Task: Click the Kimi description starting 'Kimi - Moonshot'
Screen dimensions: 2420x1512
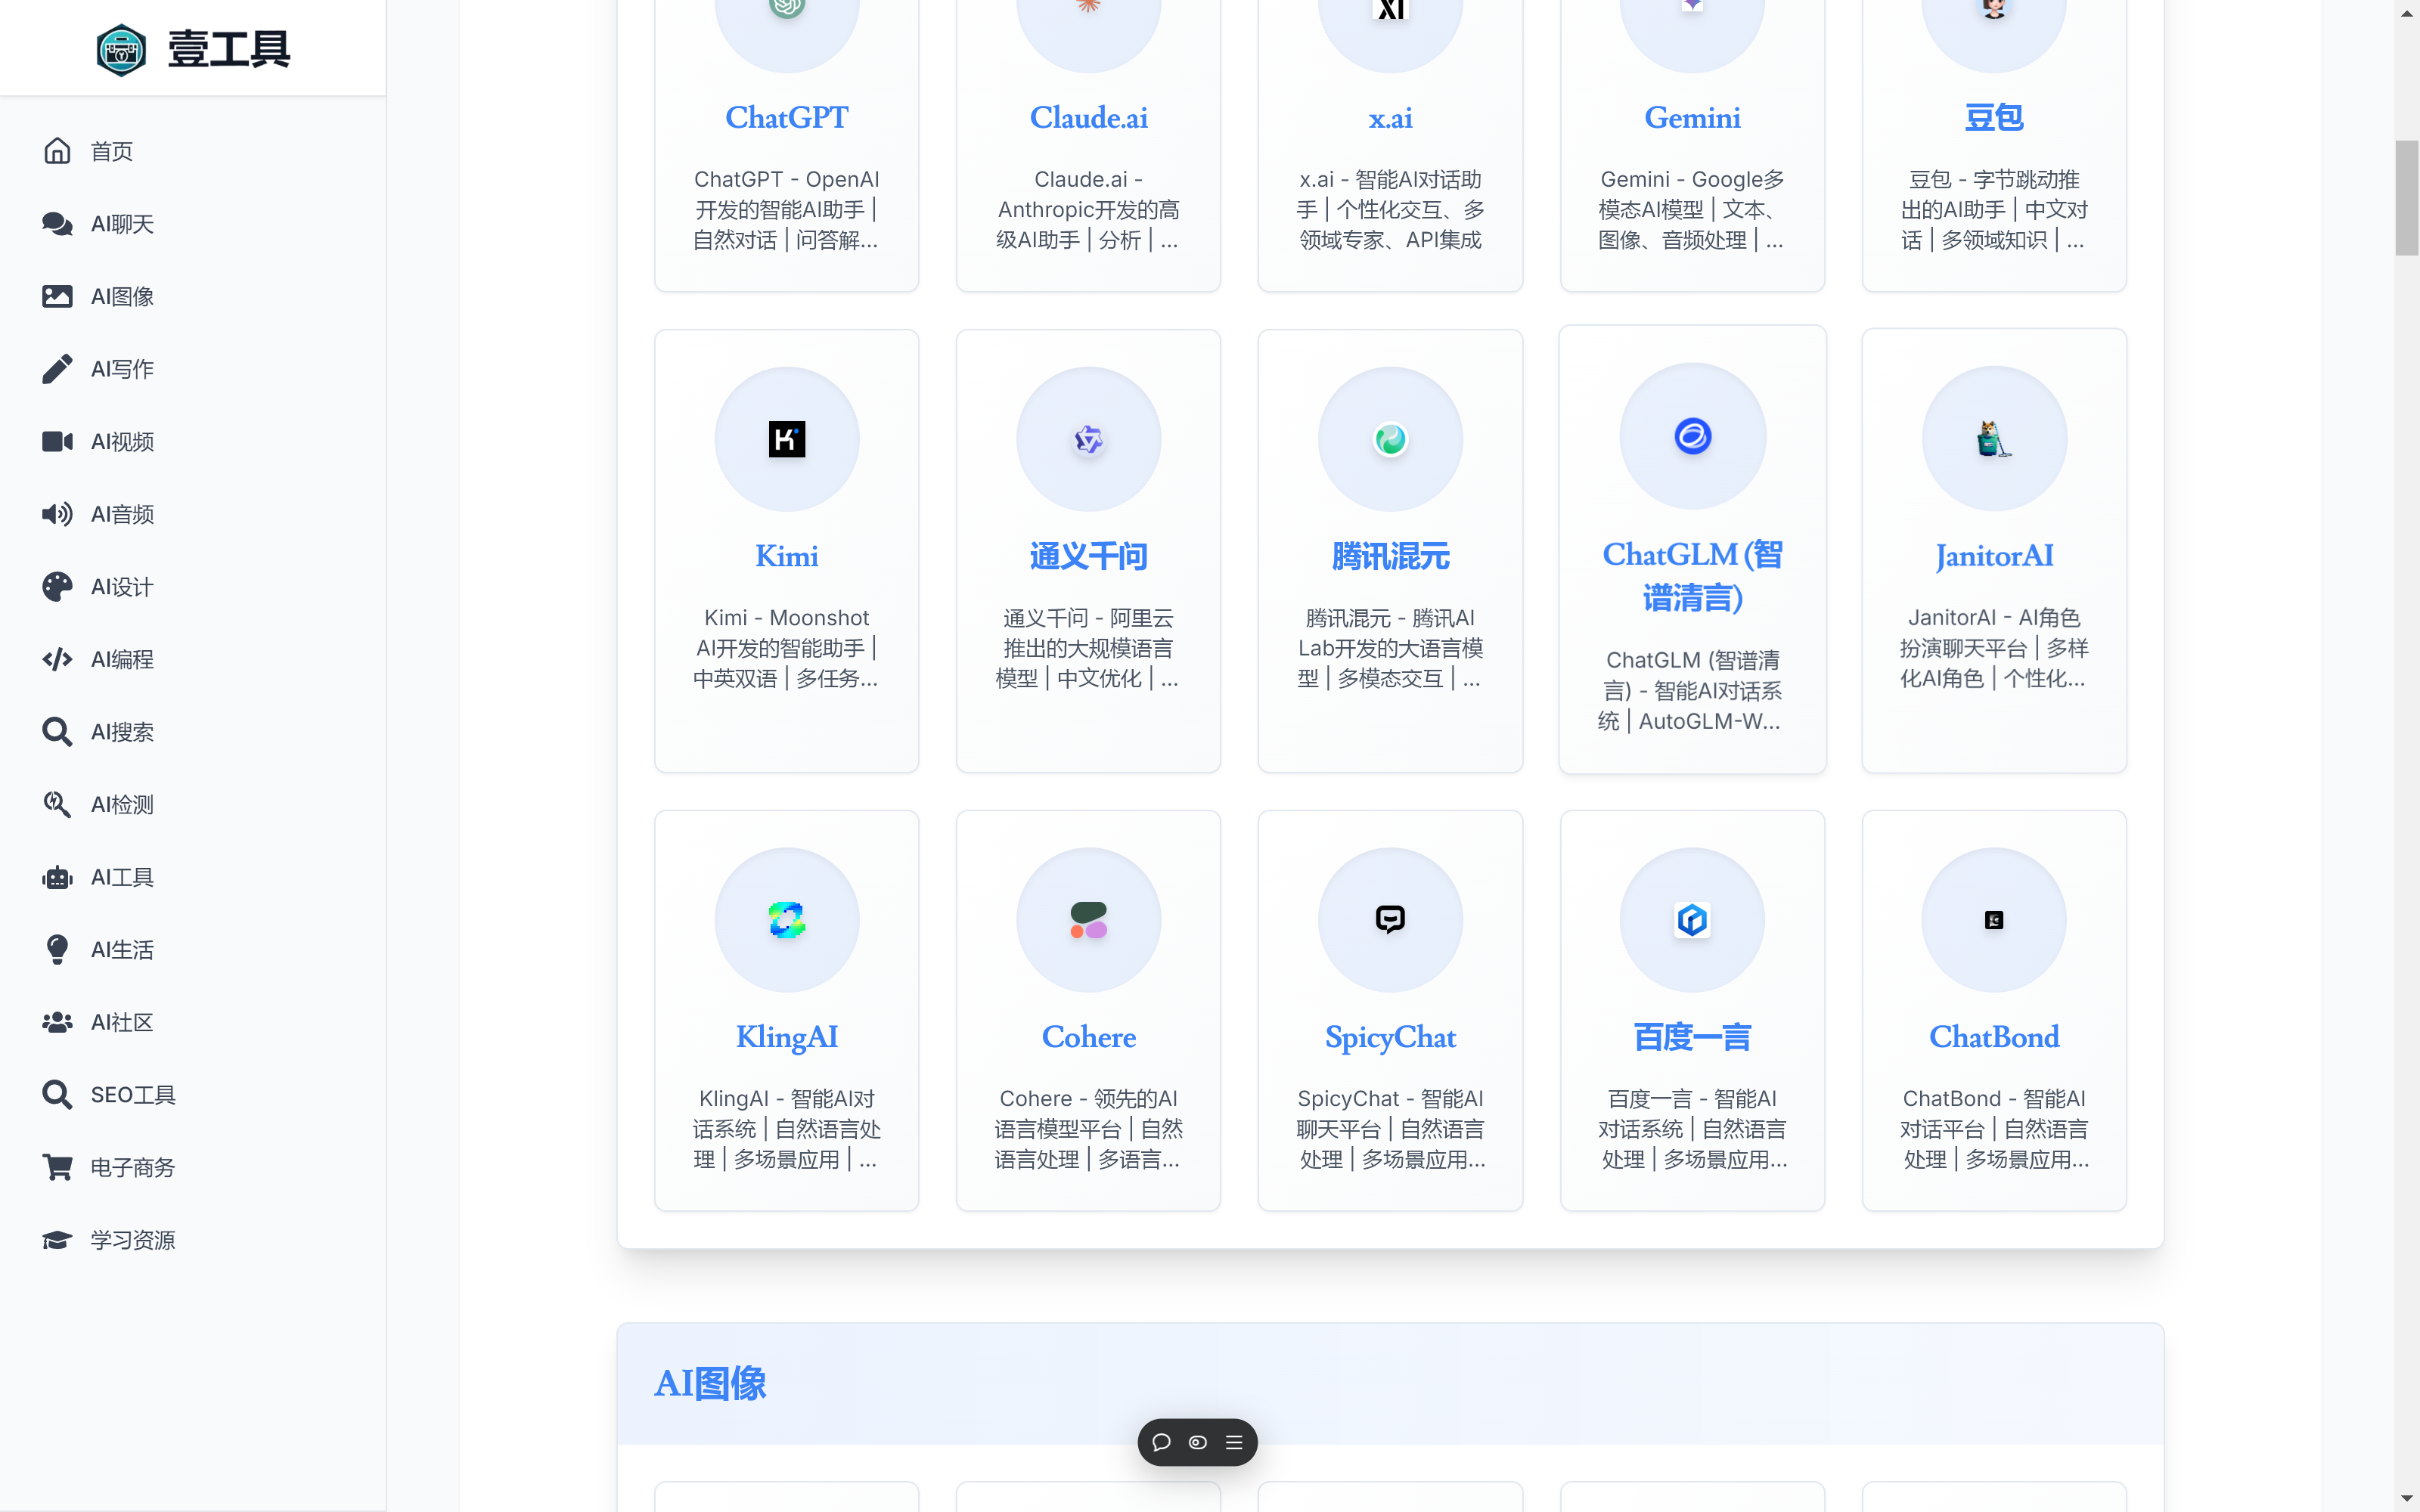Action: click(787, 648)
